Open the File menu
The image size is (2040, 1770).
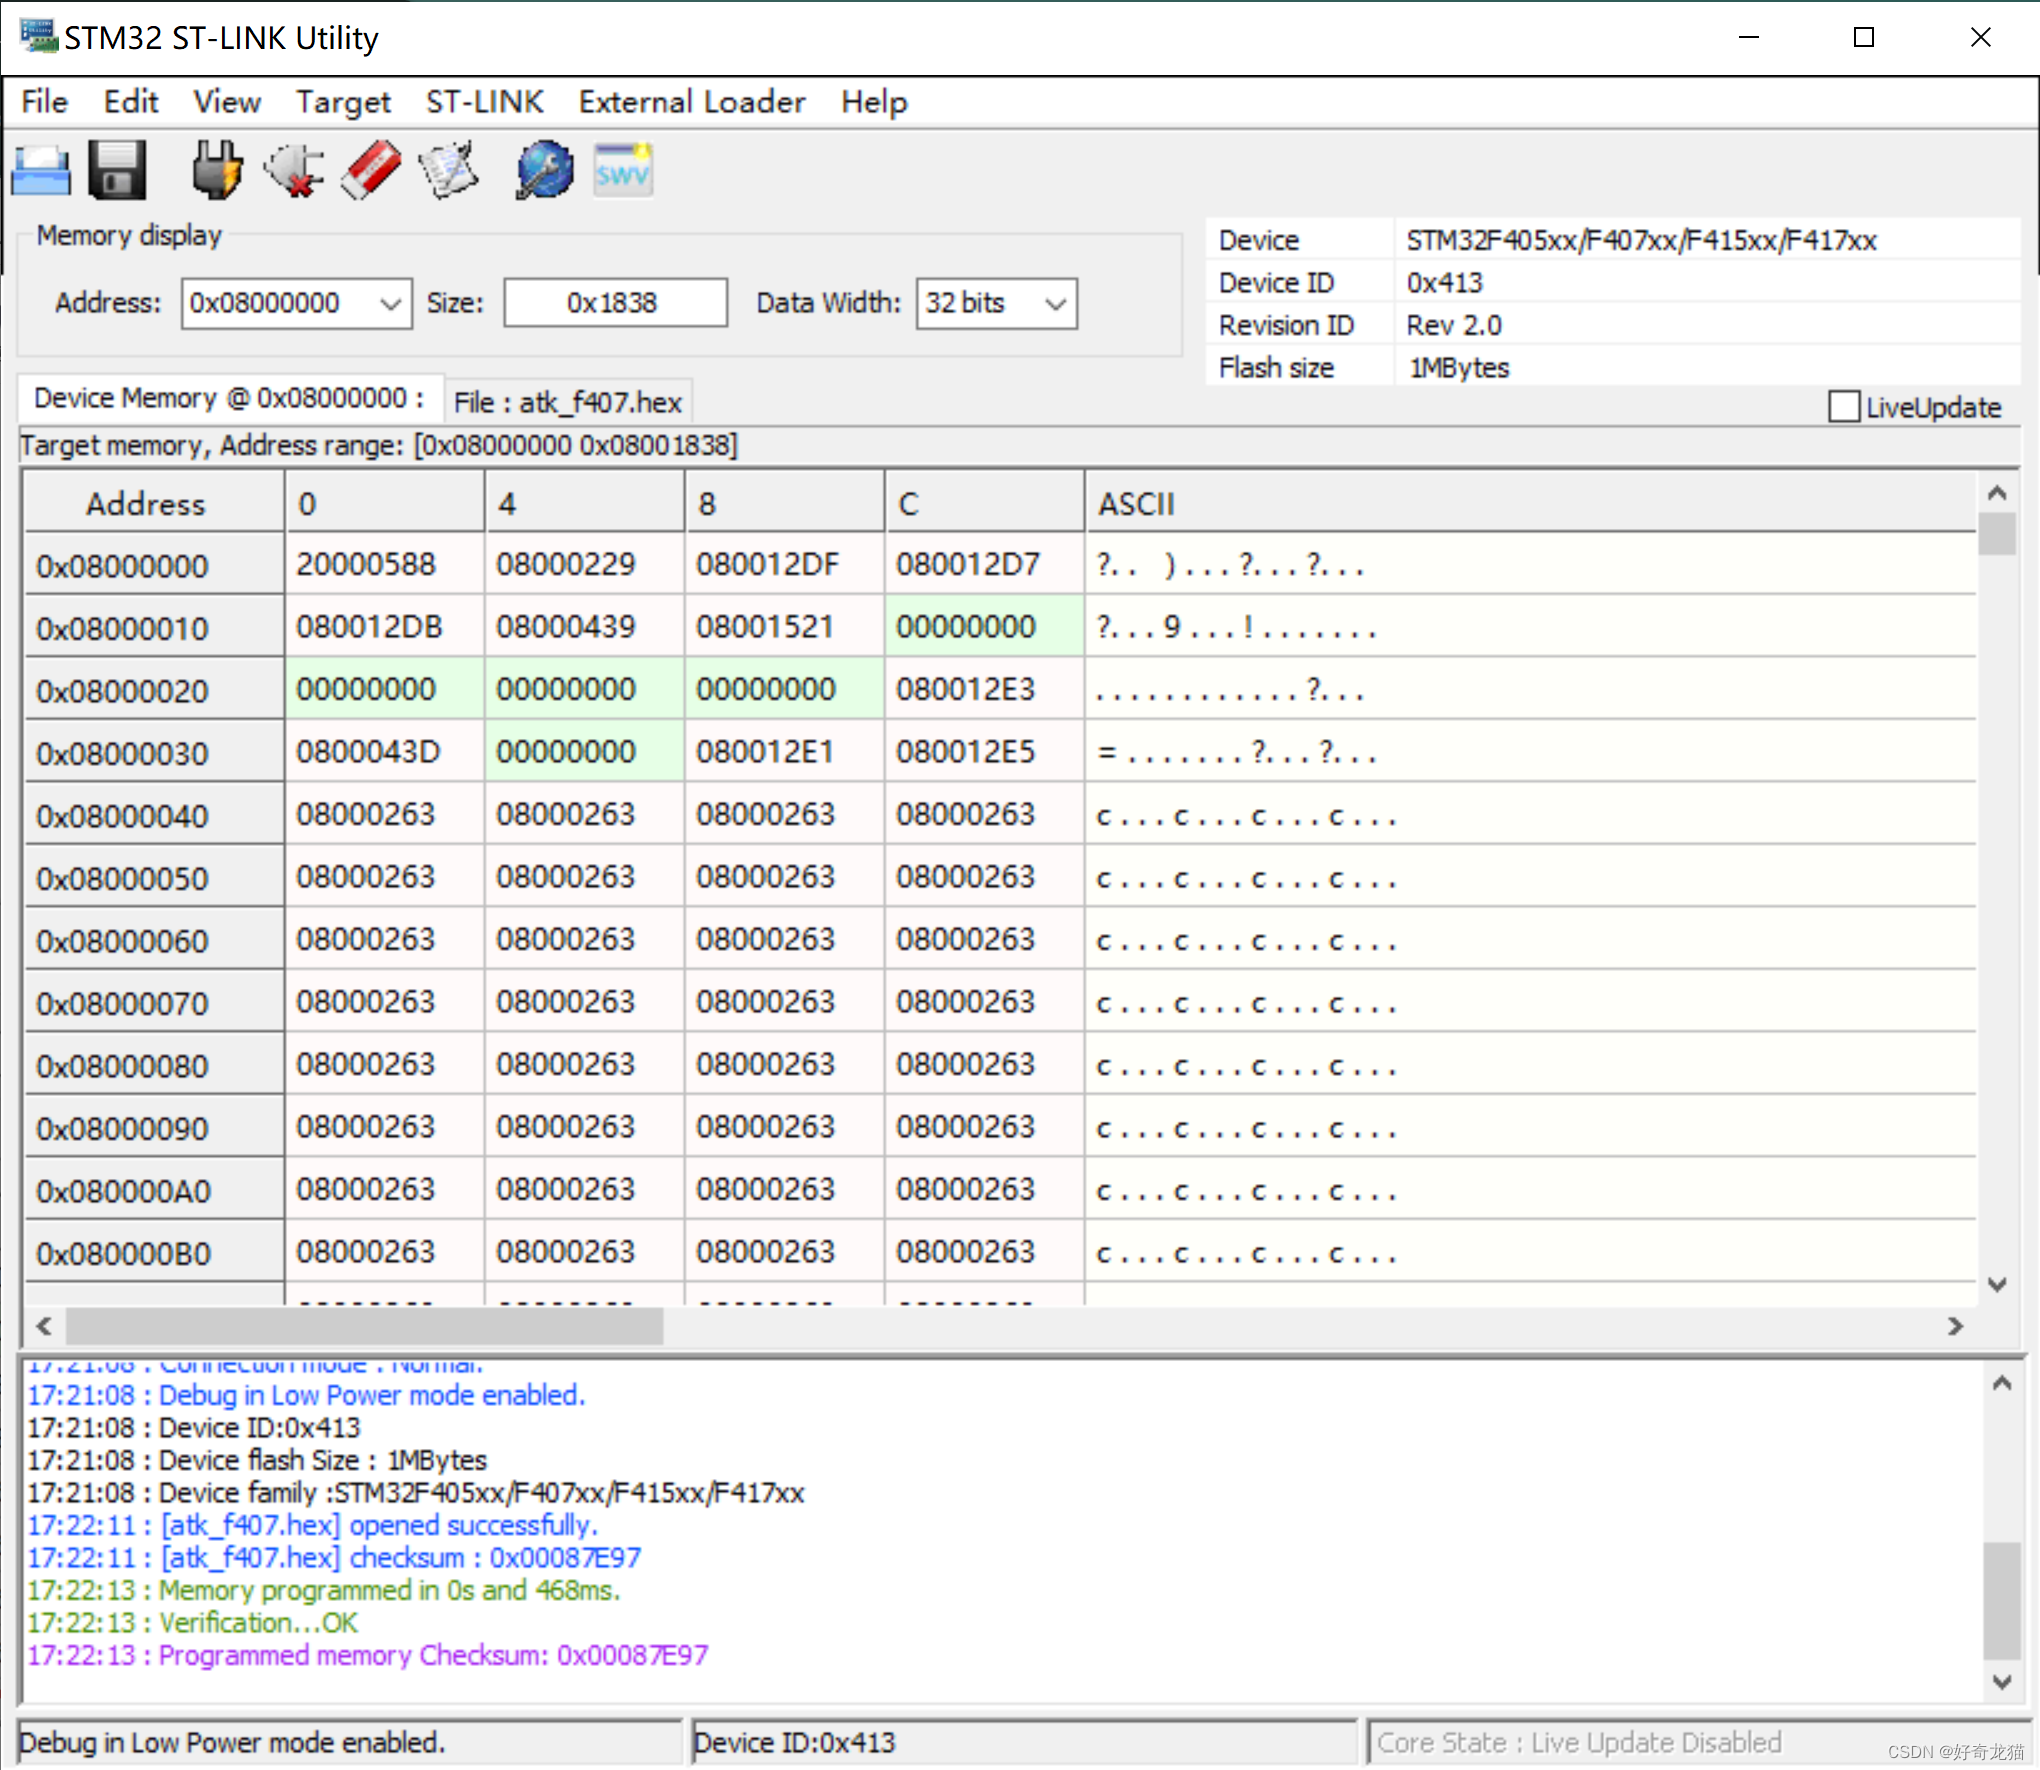tap(44, 102)
